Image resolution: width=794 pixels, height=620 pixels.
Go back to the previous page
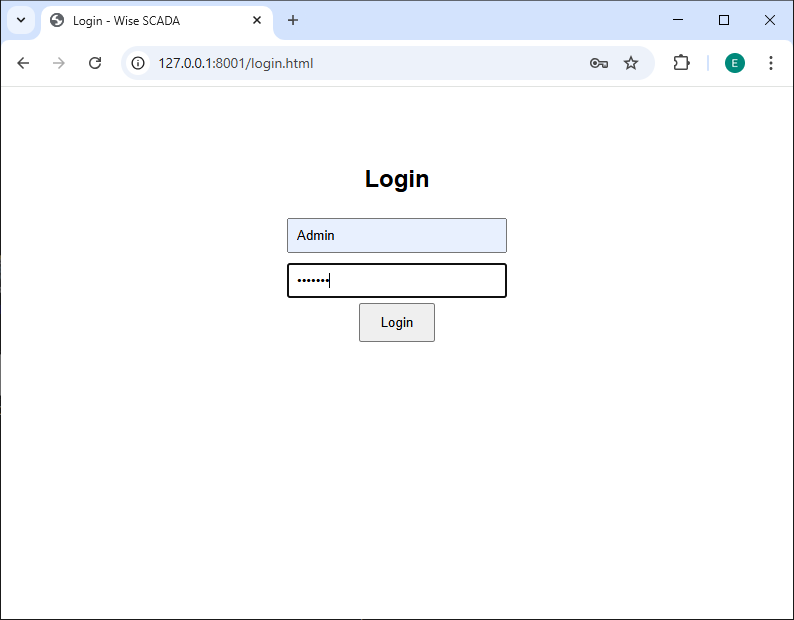[x=23, y=63]
